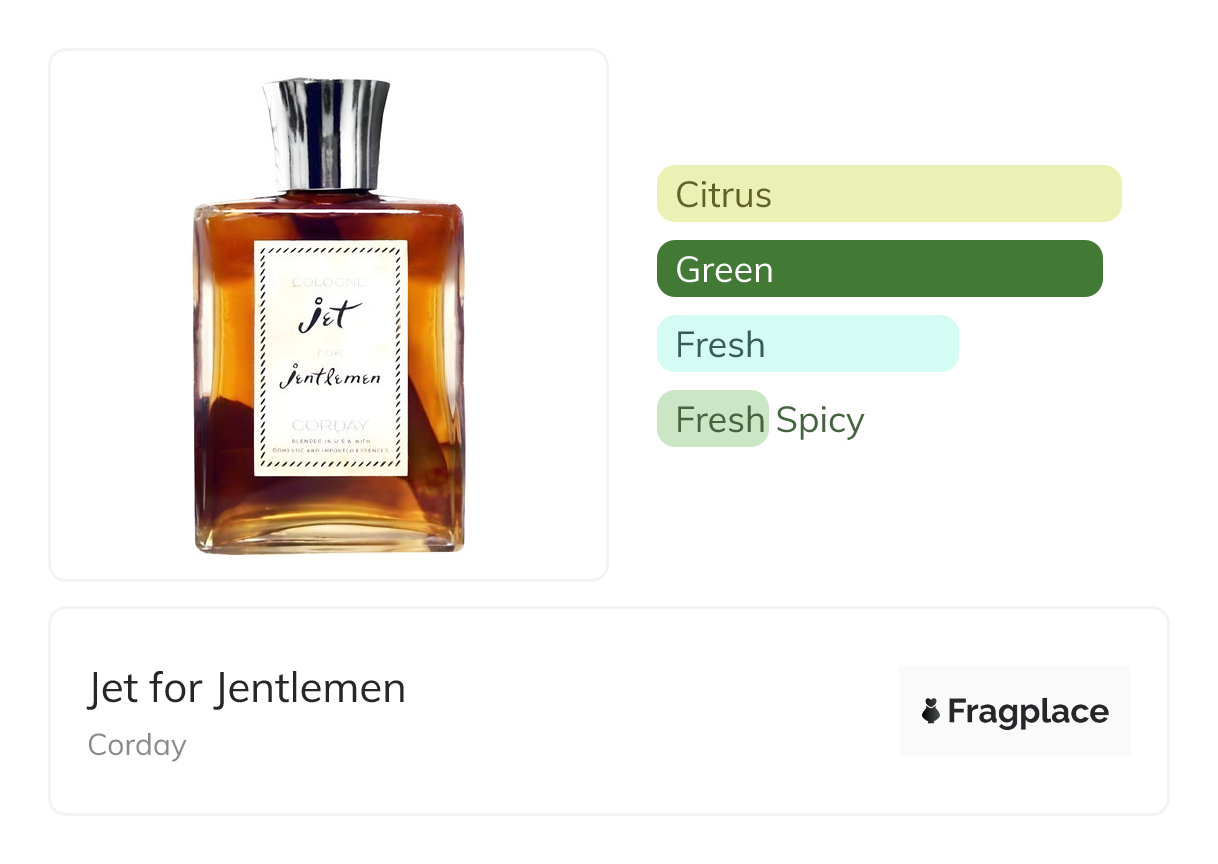Screen dimensions: 1218x864
Task: Click the light blue Fresh accord bar
Action: (x=808, y=344)
